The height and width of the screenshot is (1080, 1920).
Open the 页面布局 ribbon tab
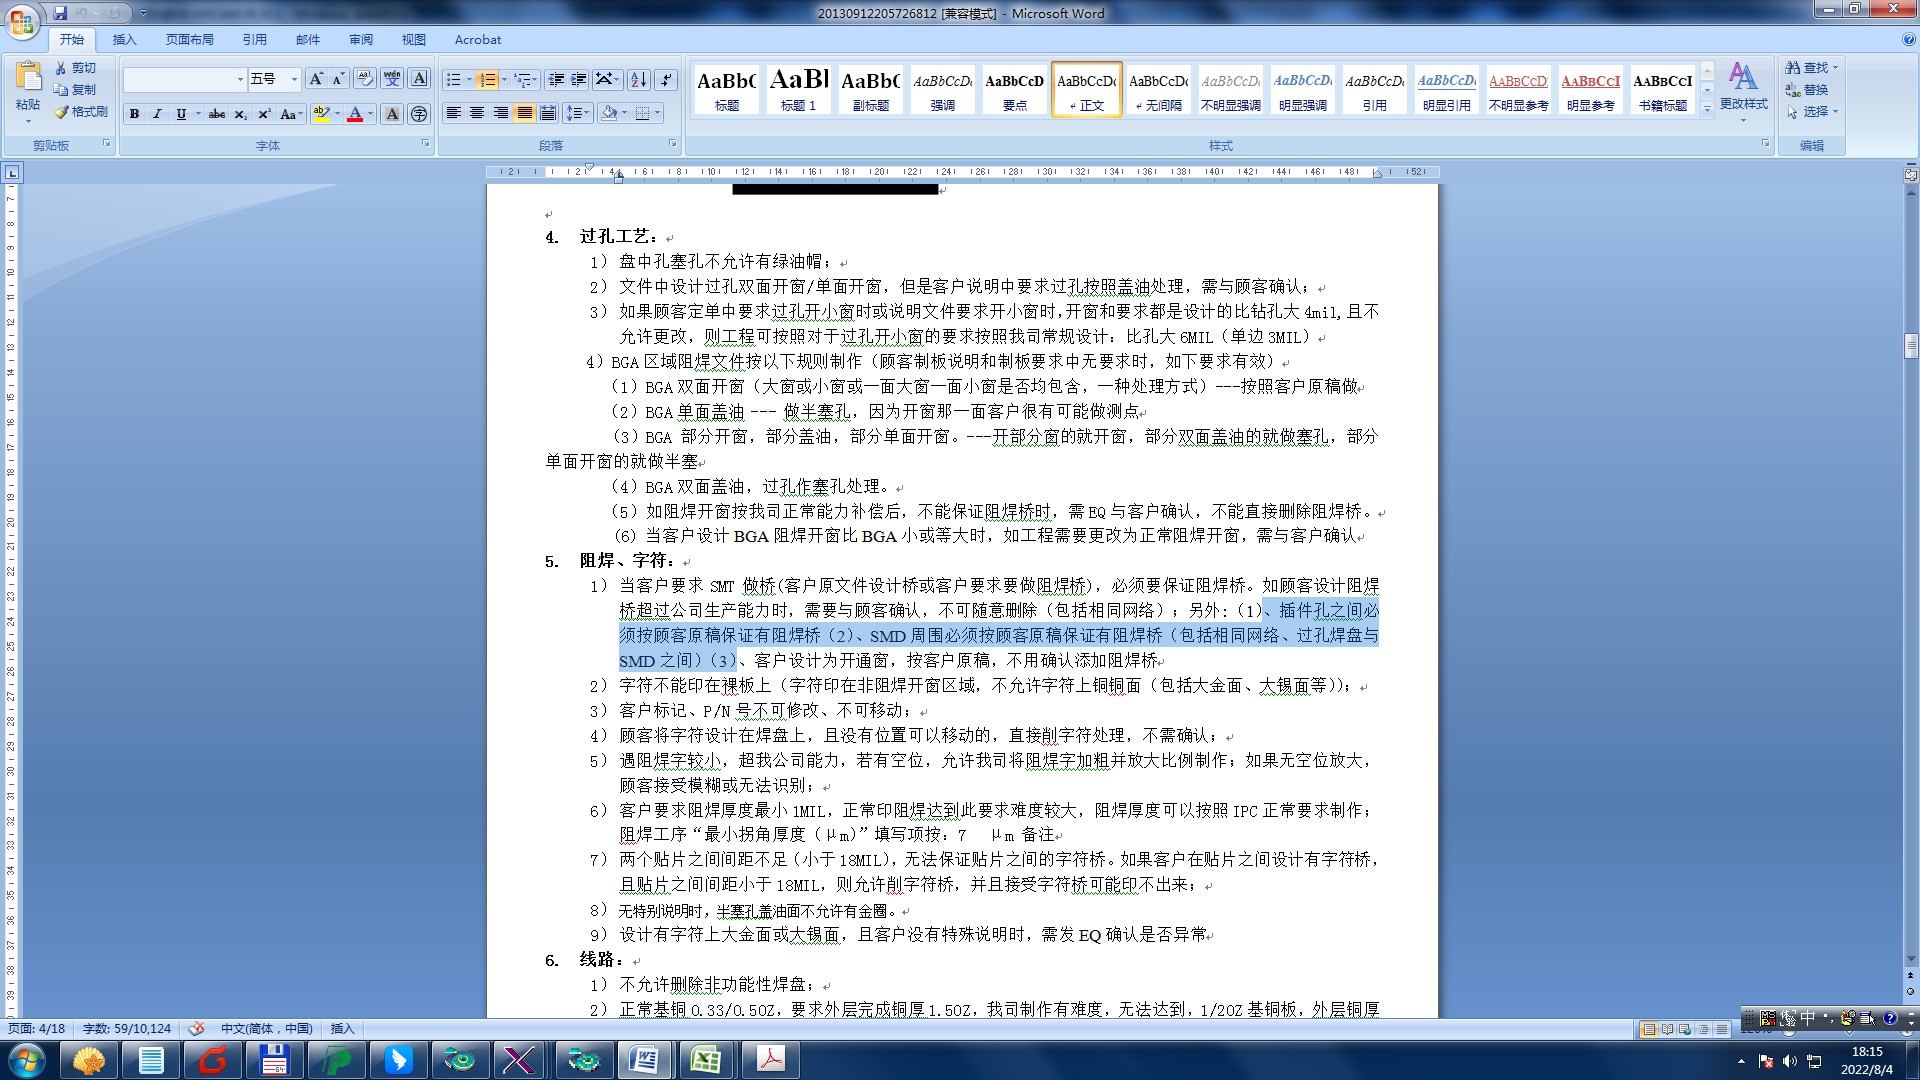[x=190, y=40]
